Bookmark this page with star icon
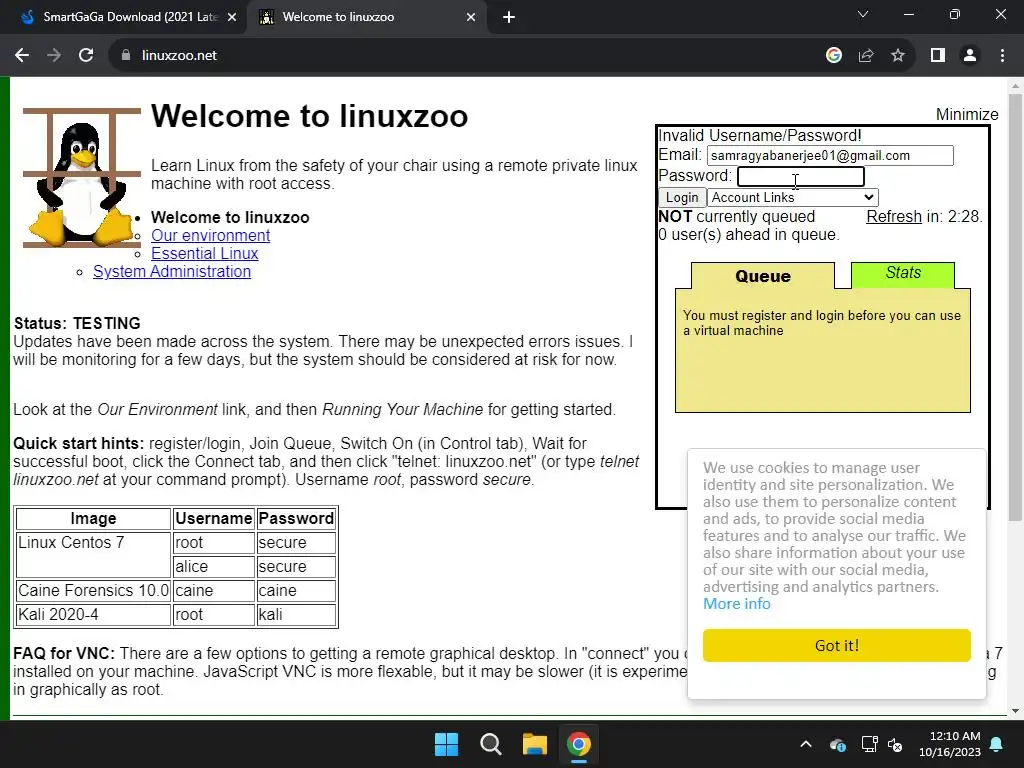 click(898, 56)
